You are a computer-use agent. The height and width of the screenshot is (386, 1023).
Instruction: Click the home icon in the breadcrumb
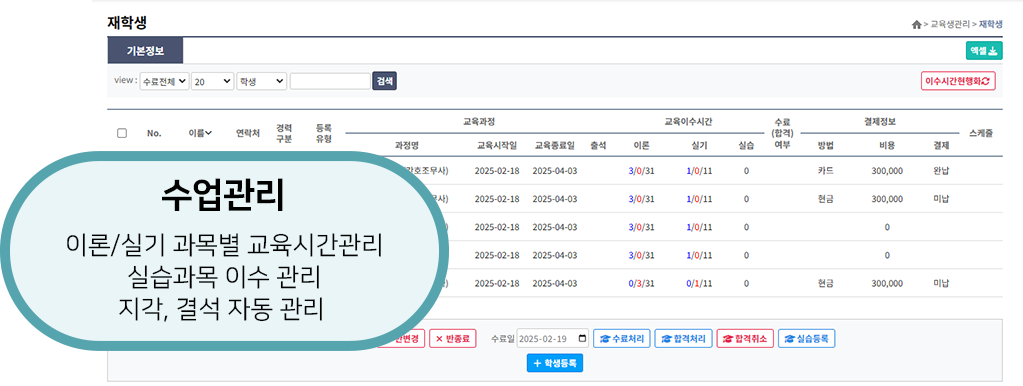917,24
